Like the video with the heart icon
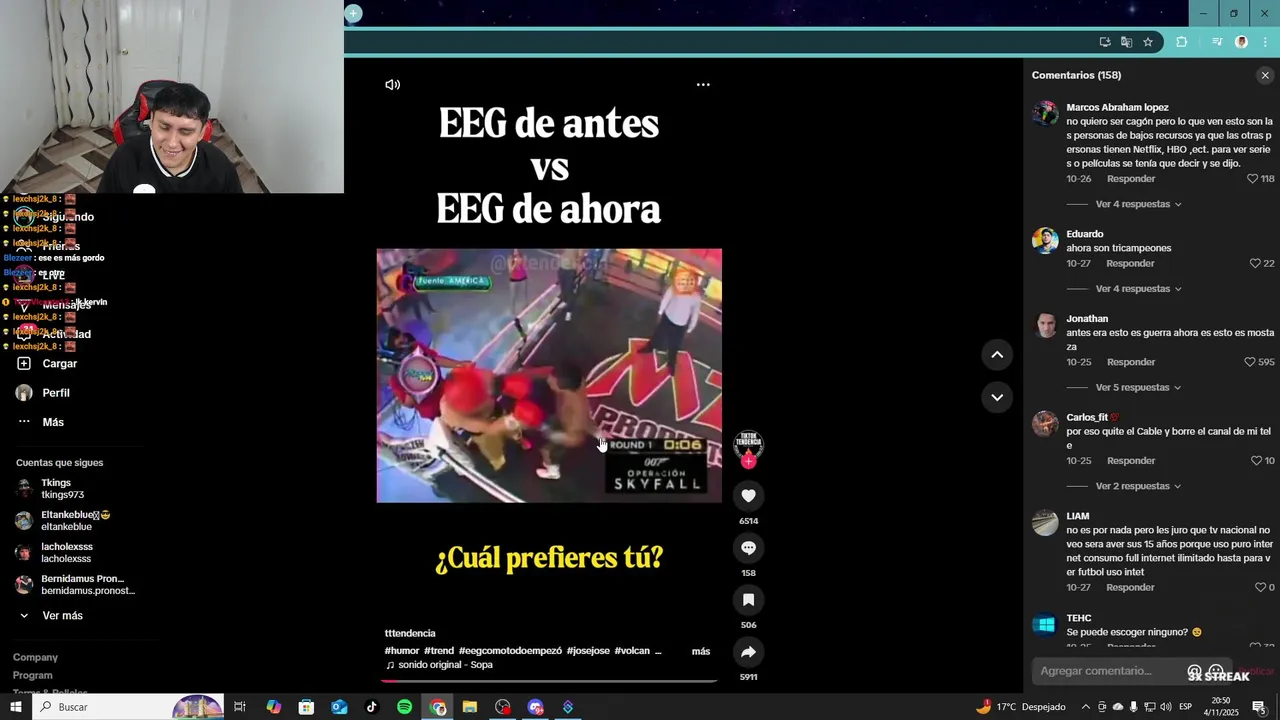 [x=748, y=495]
